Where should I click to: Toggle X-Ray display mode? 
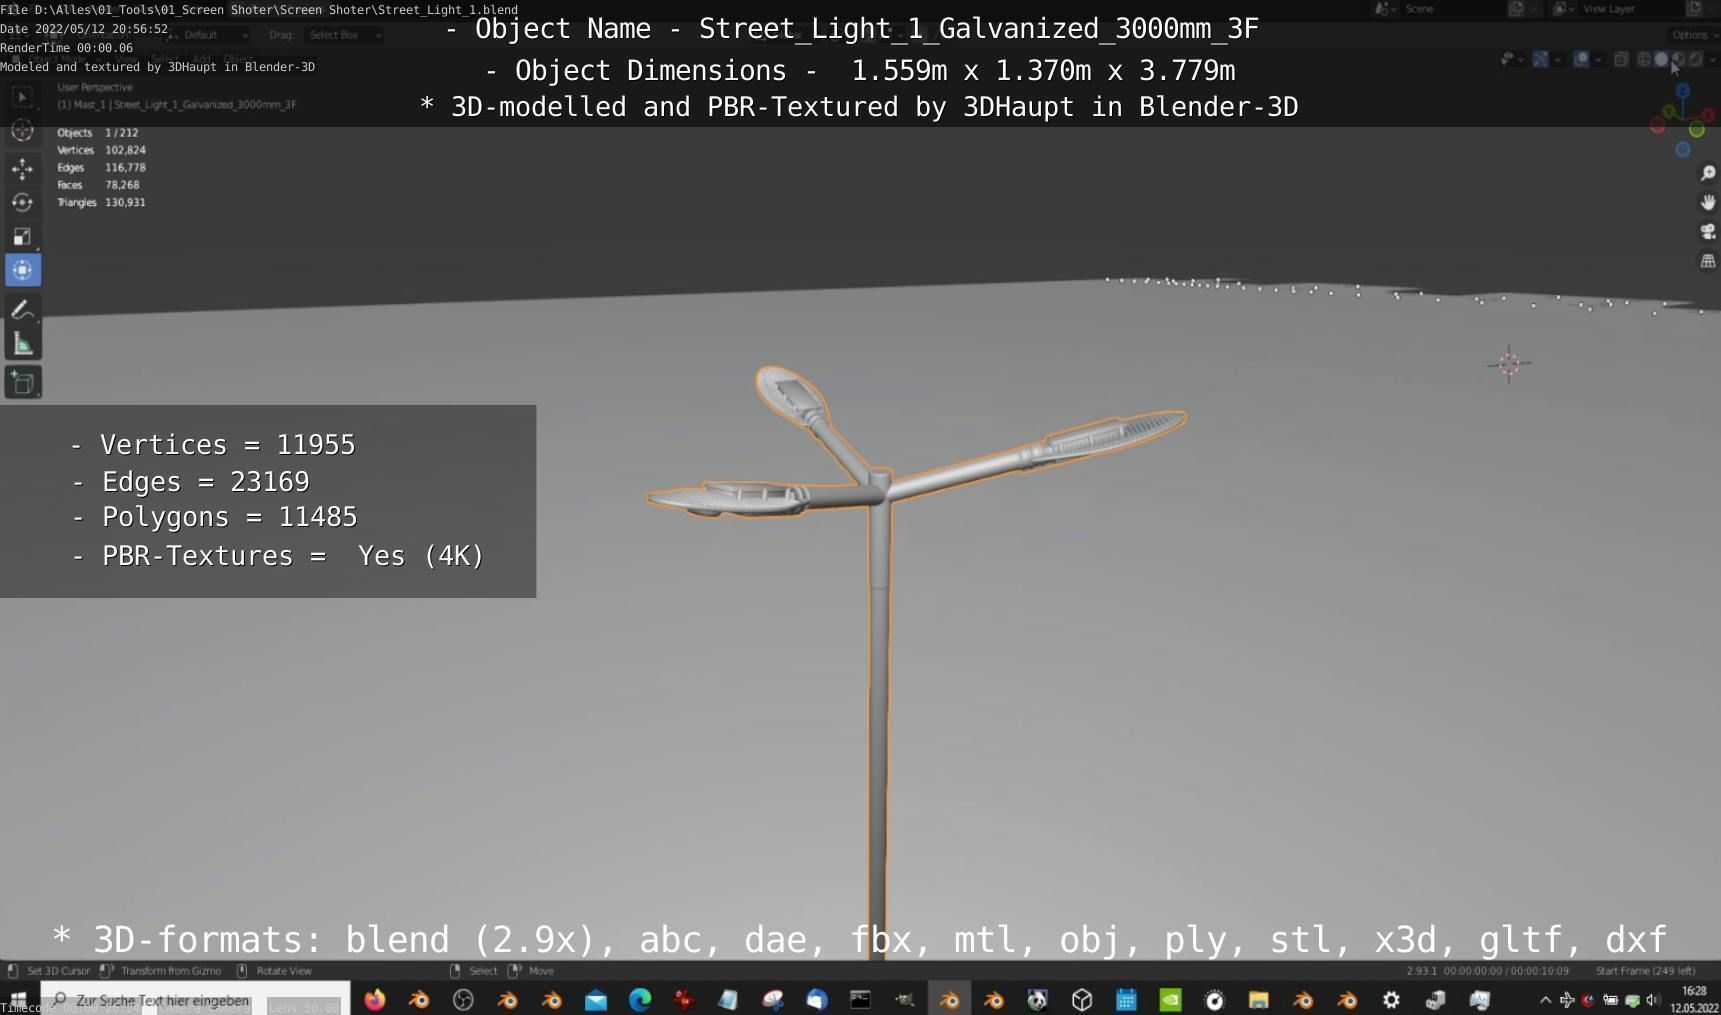click(1621, 59)
